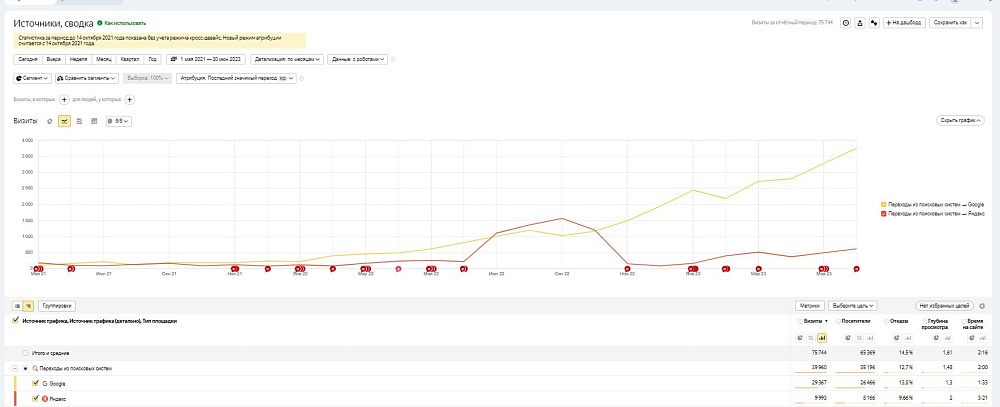Open the clock icon report history

[x=847, y=22]
